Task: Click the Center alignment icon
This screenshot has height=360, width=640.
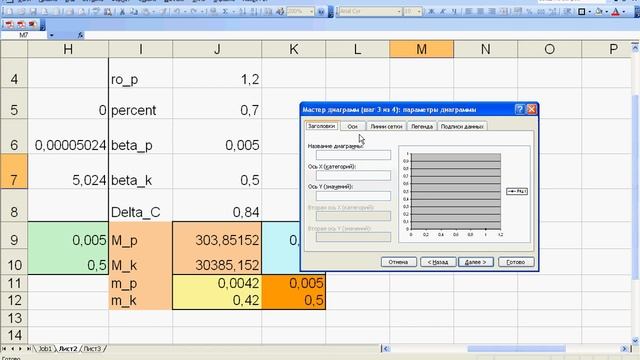Action: (480, 12)
